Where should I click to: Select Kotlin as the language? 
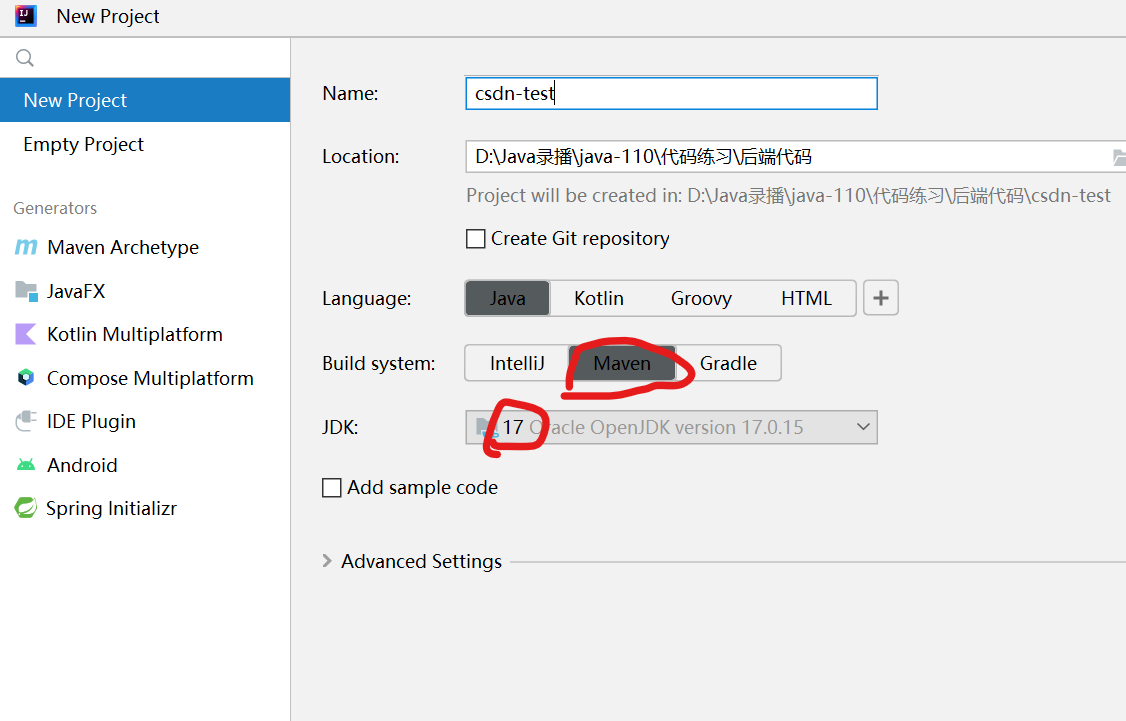pyautogui.click(x=599, y=298)
